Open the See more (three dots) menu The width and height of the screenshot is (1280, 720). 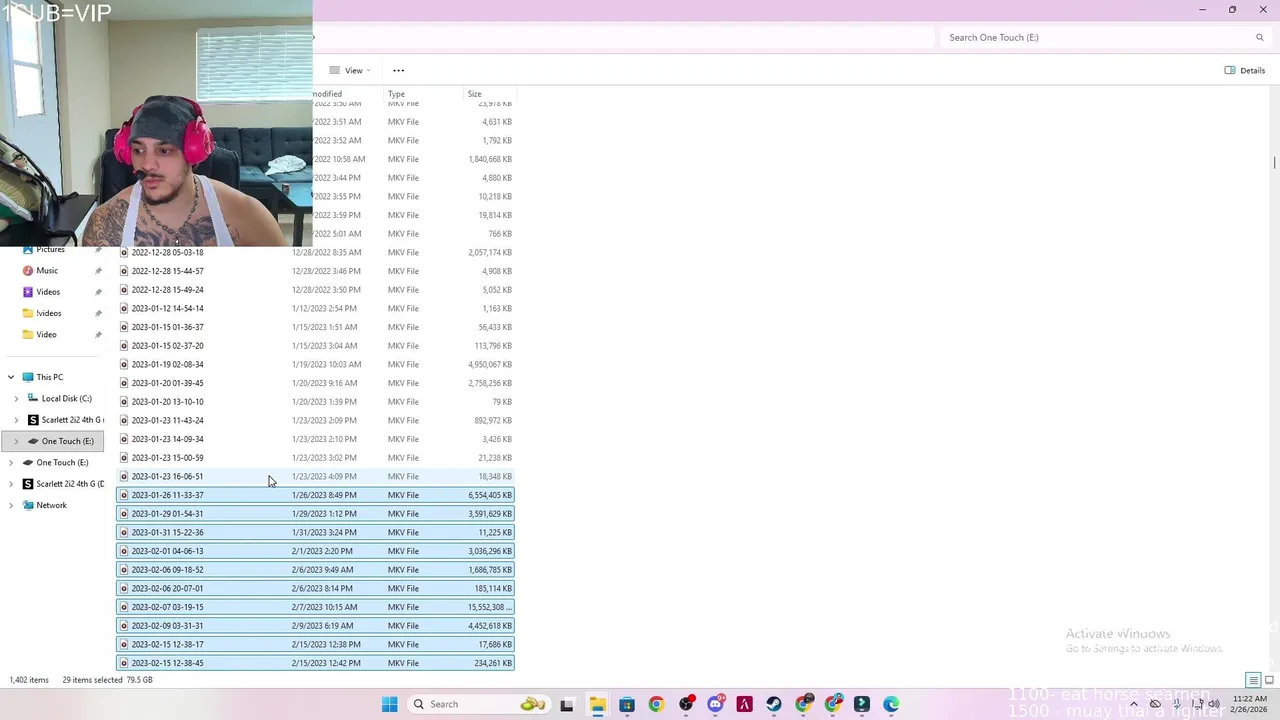tap(398, 70)
